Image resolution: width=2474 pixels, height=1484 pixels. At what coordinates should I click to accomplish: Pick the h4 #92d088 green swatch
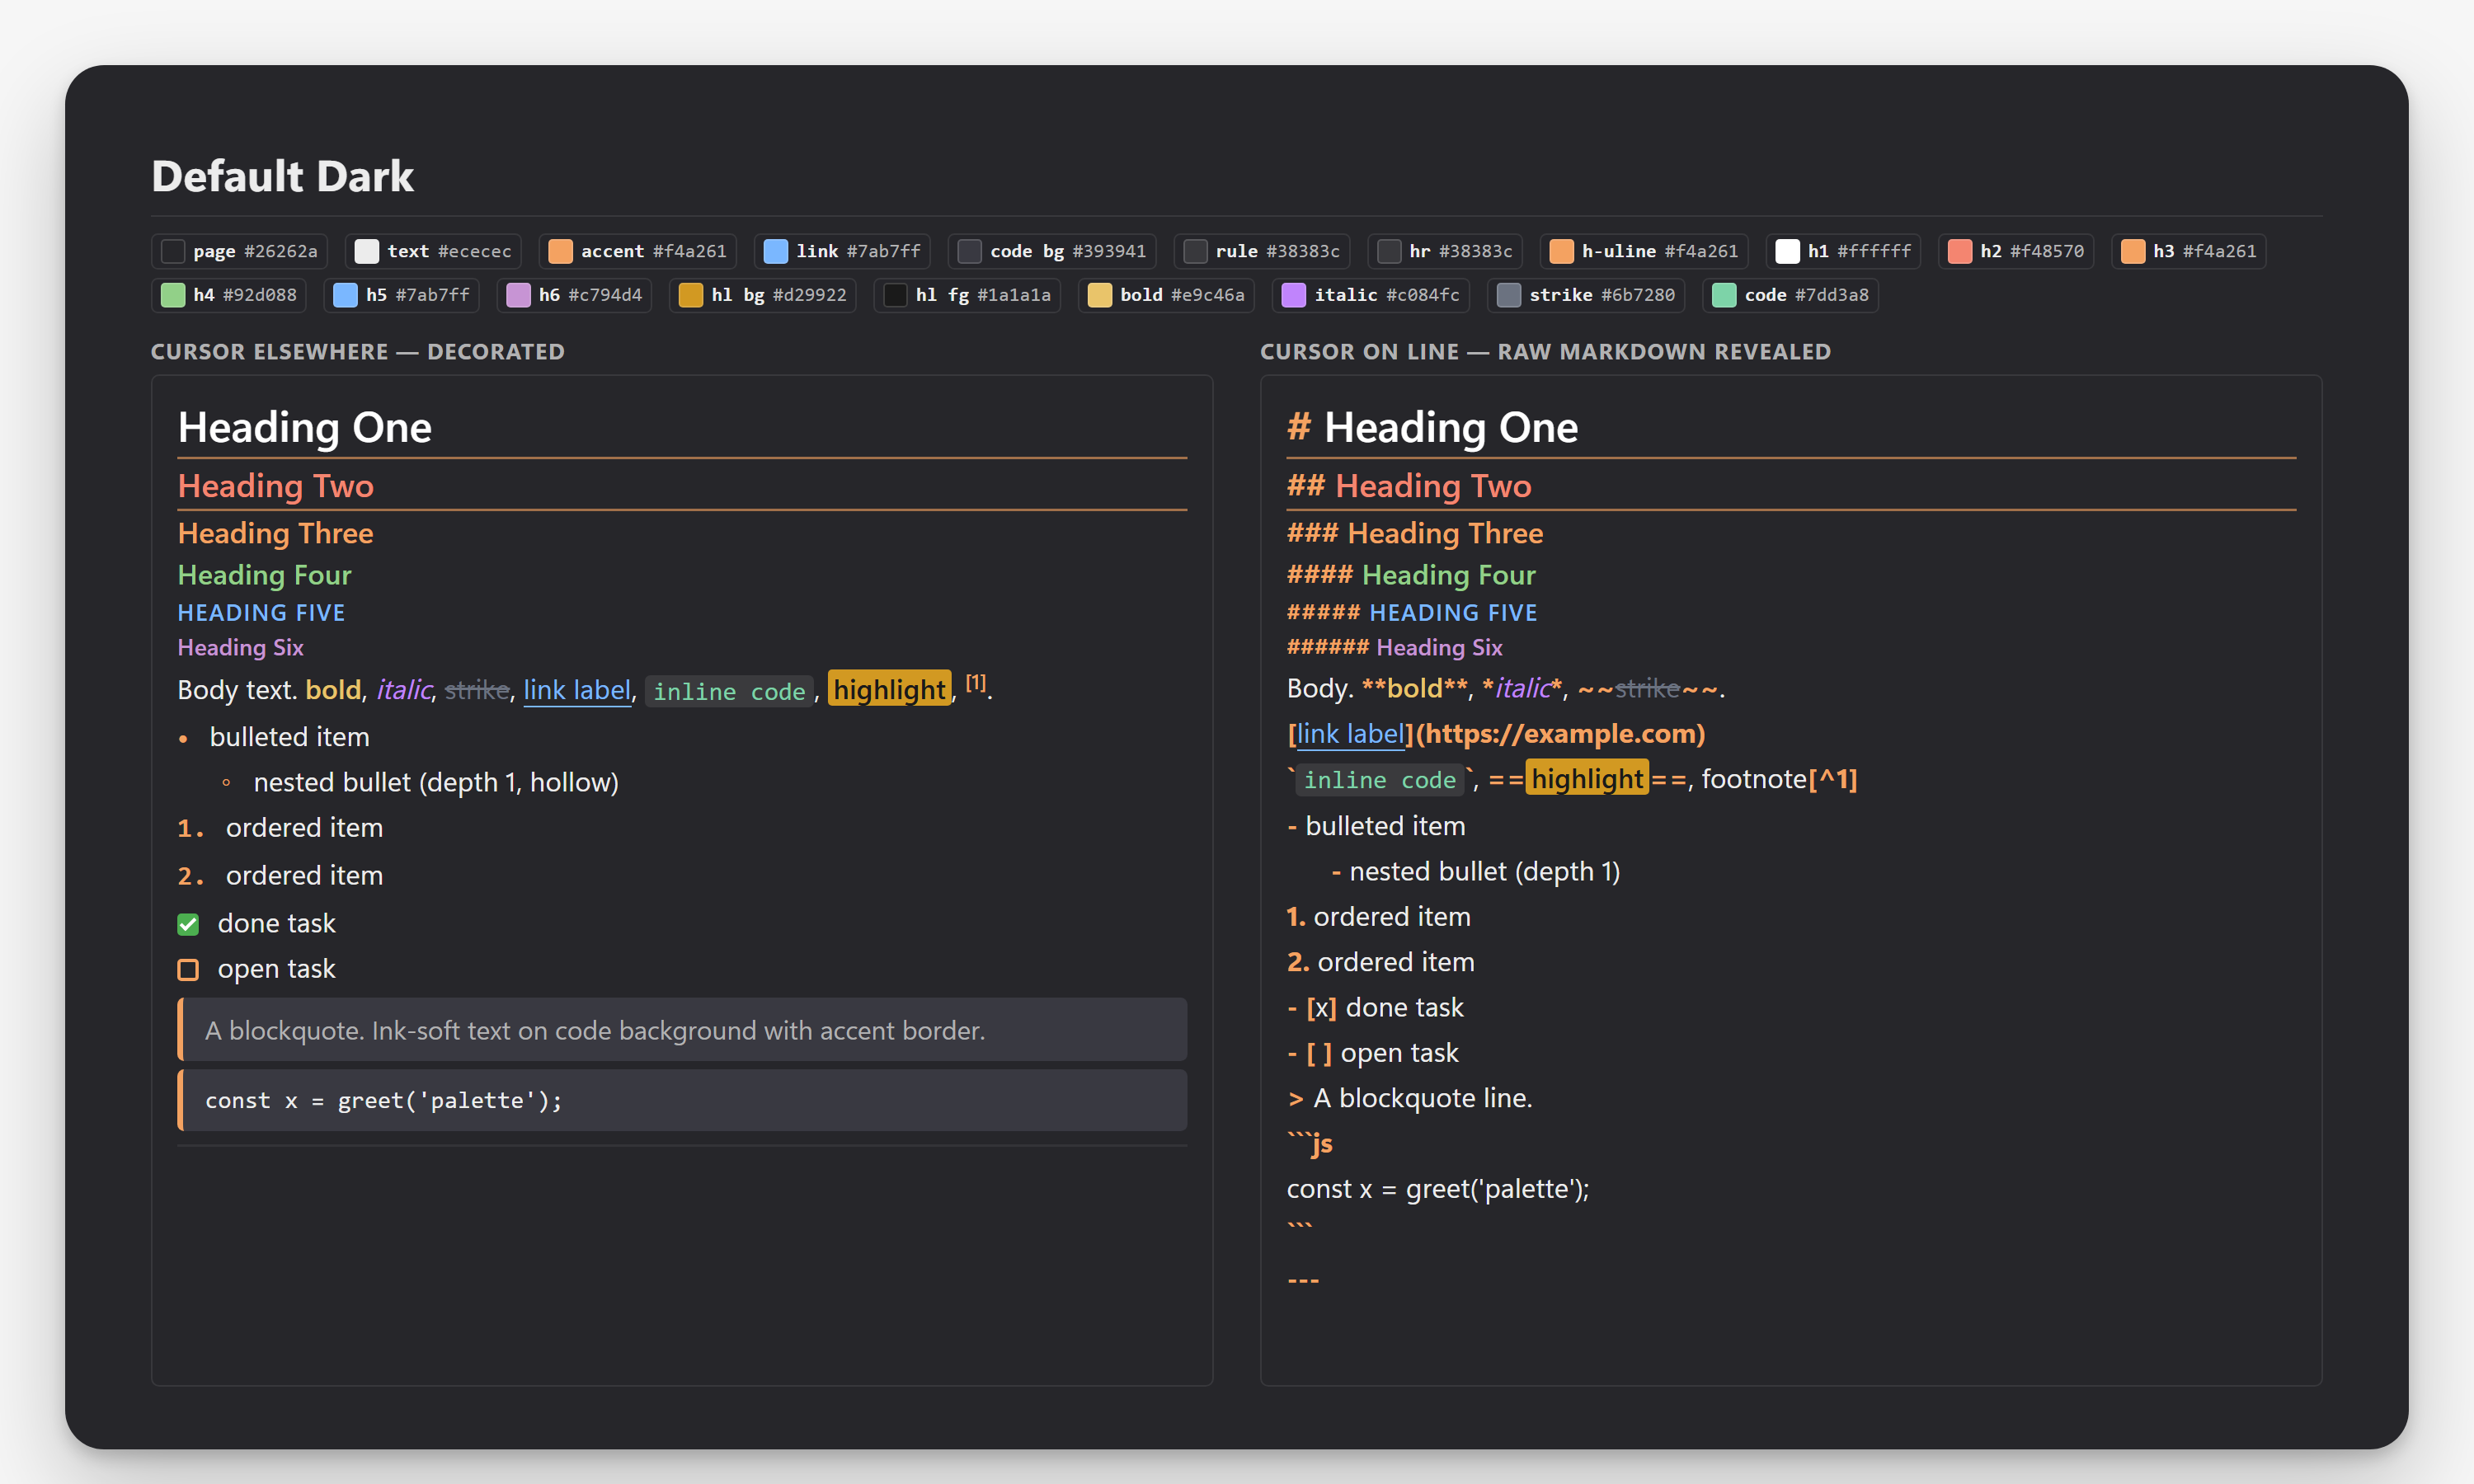coord(229,295)
